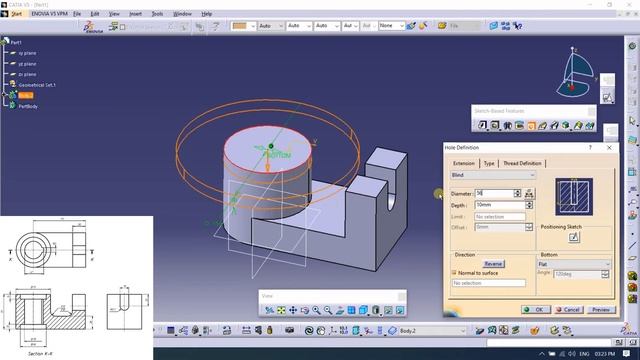Select the Pan tool in View toolbar
This screenshot has width=640, height=360.
[293, 311]
